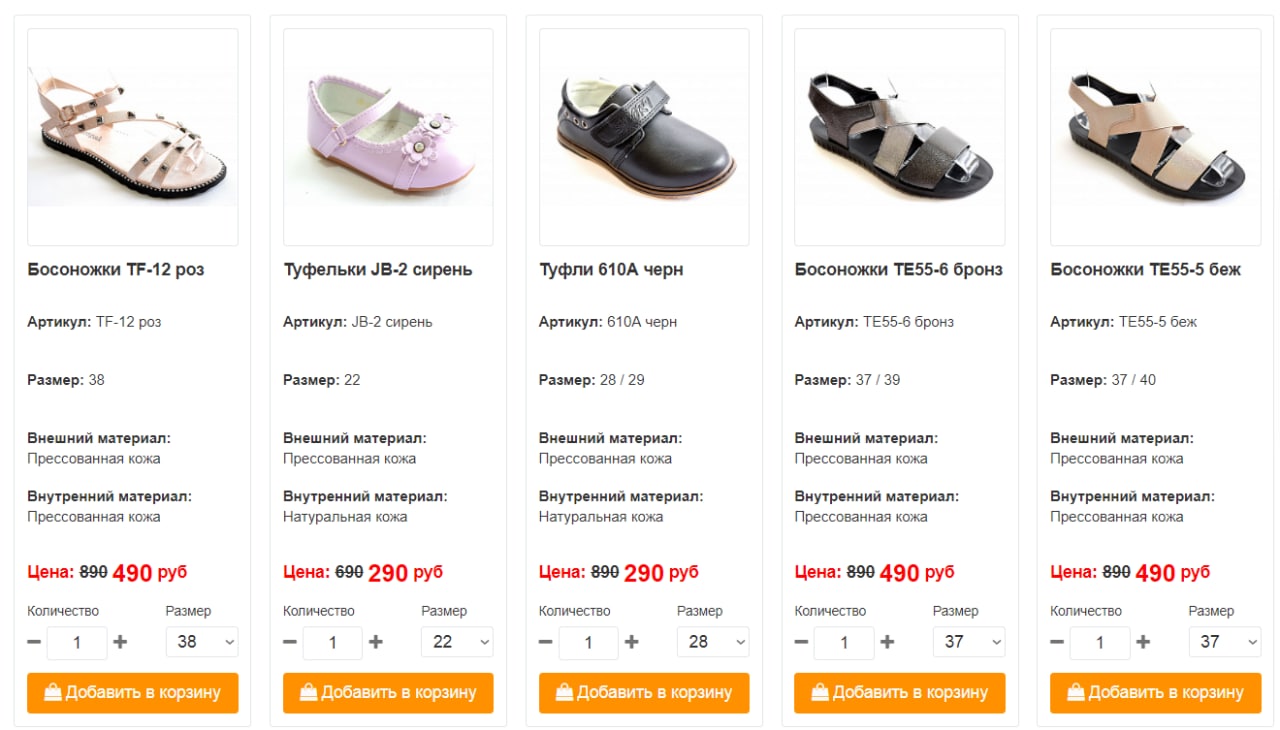Add Туфли 610A черн to cart
The image size is (1280, 730).
644,693
